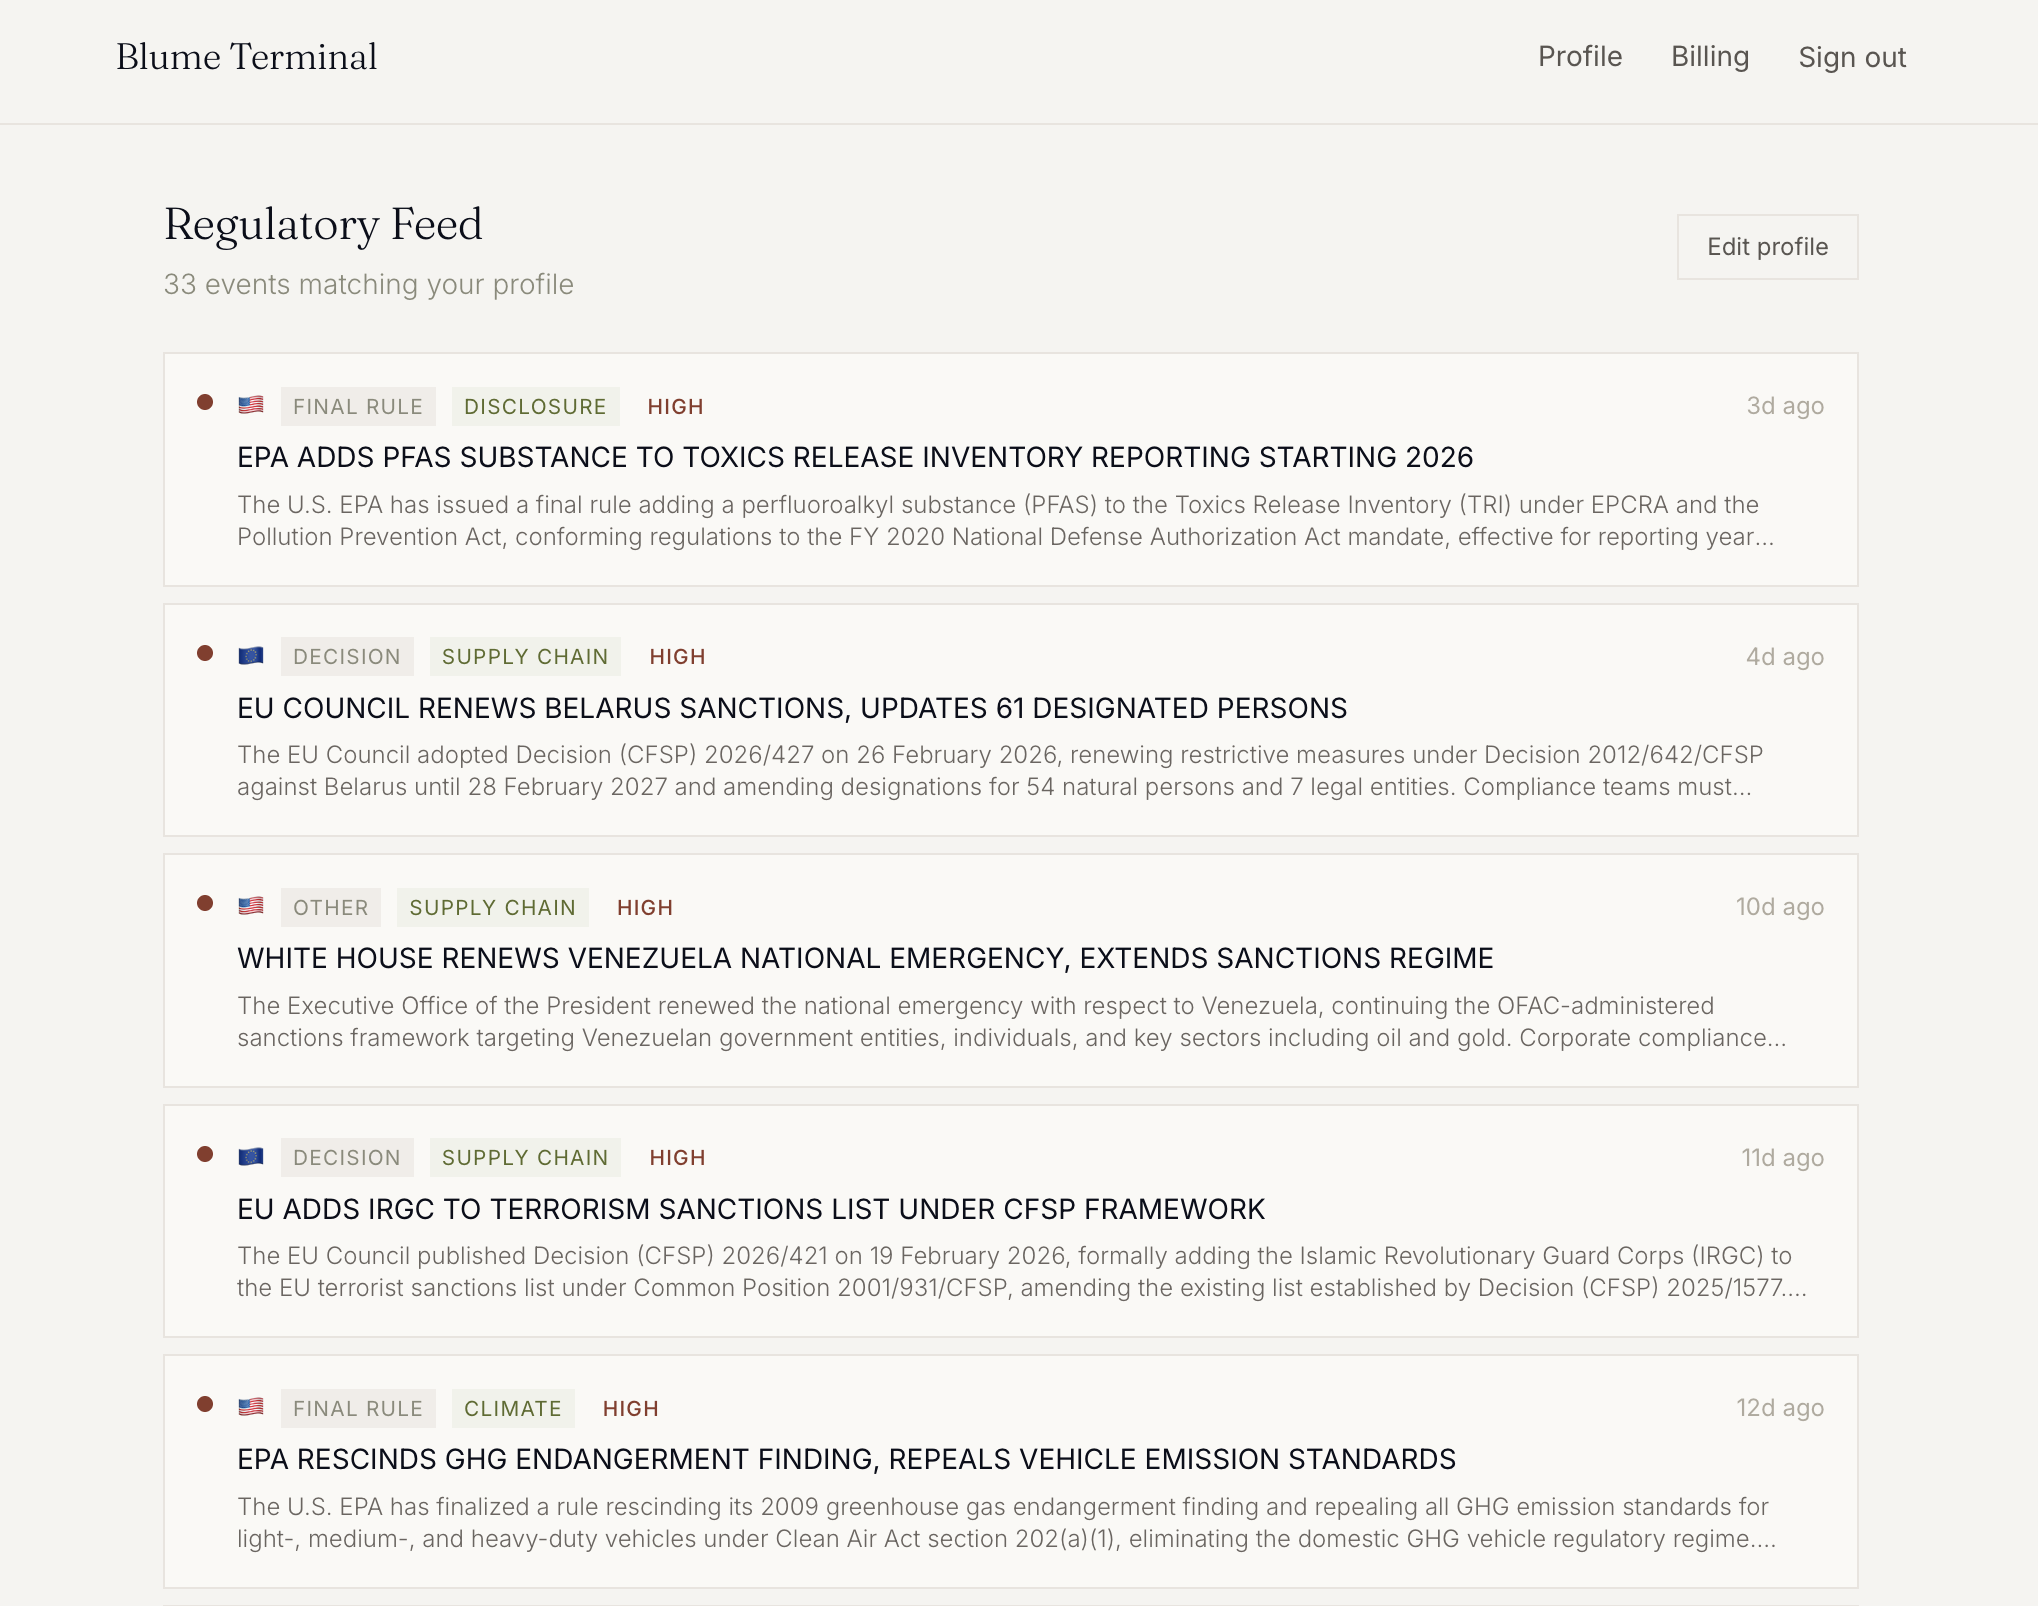Expand the Belarus sanctions renewal event card
Screen dimensions: 2038x1606
[x=792, y=708]
